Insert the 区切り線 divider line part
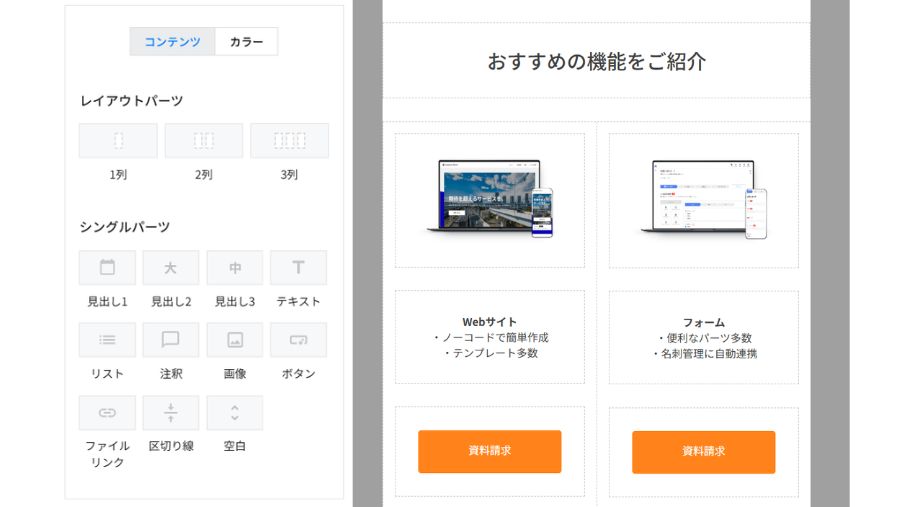This screenshot has height=507, width=900. click(171, 413)
